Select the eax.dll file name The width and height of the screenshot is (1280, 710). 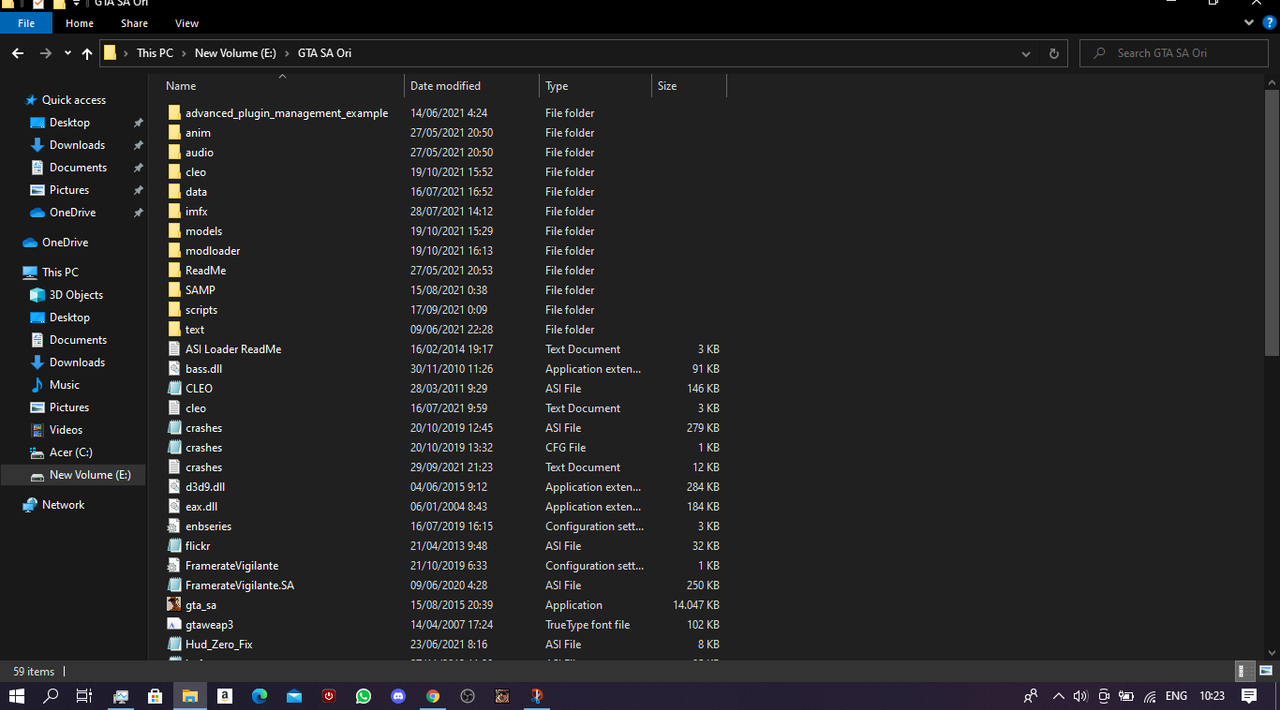click(x=202, y=507)
